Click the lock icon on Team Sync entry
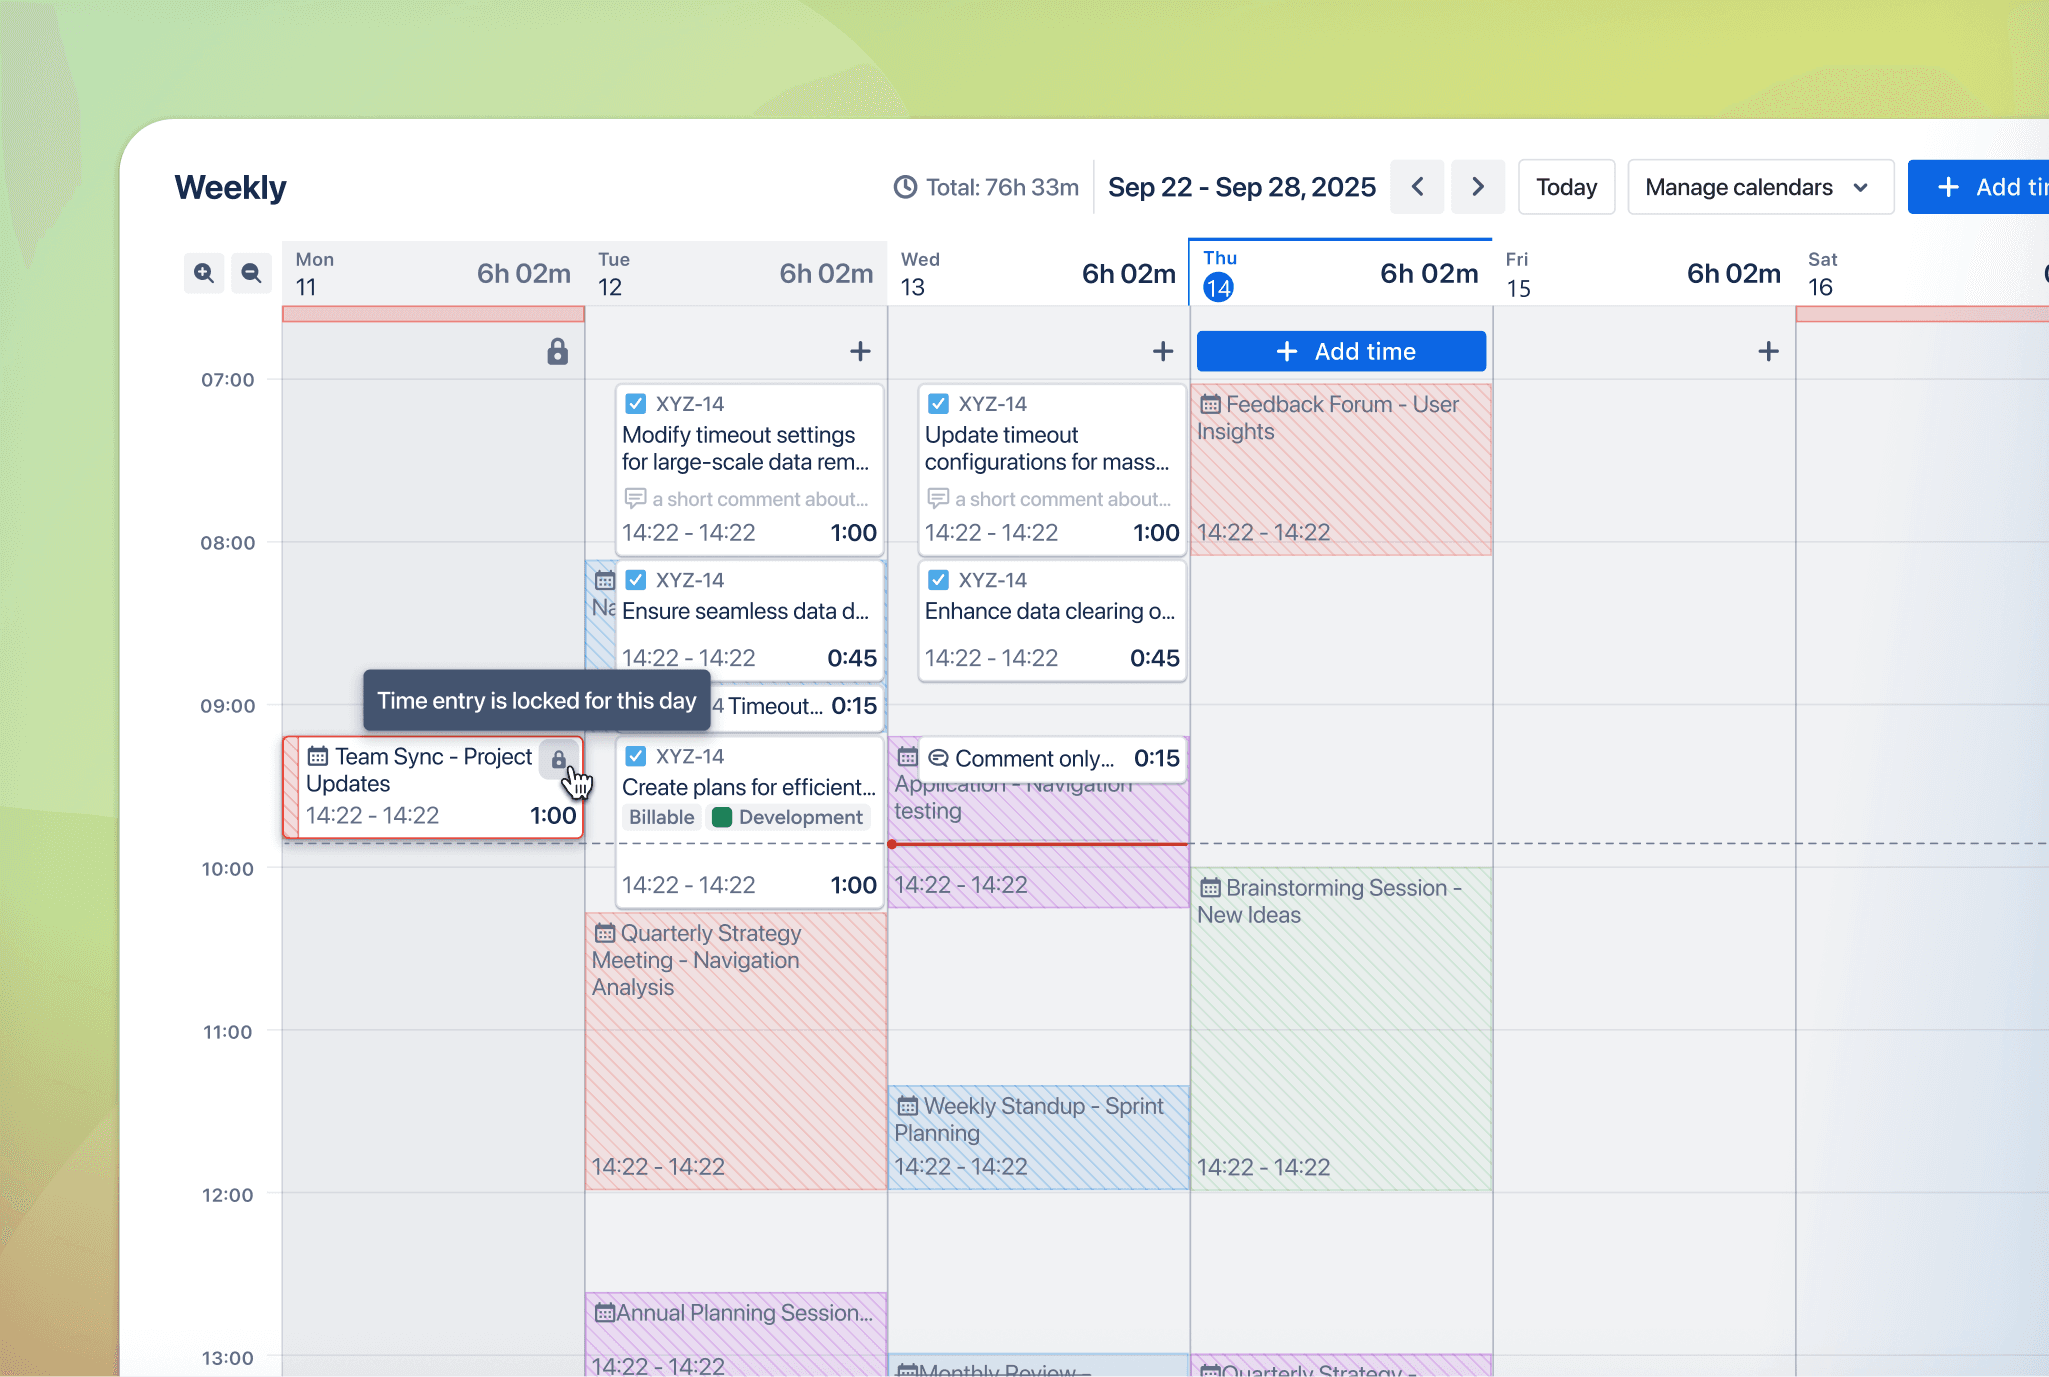 pyautogui.click(x=559, y=759)
